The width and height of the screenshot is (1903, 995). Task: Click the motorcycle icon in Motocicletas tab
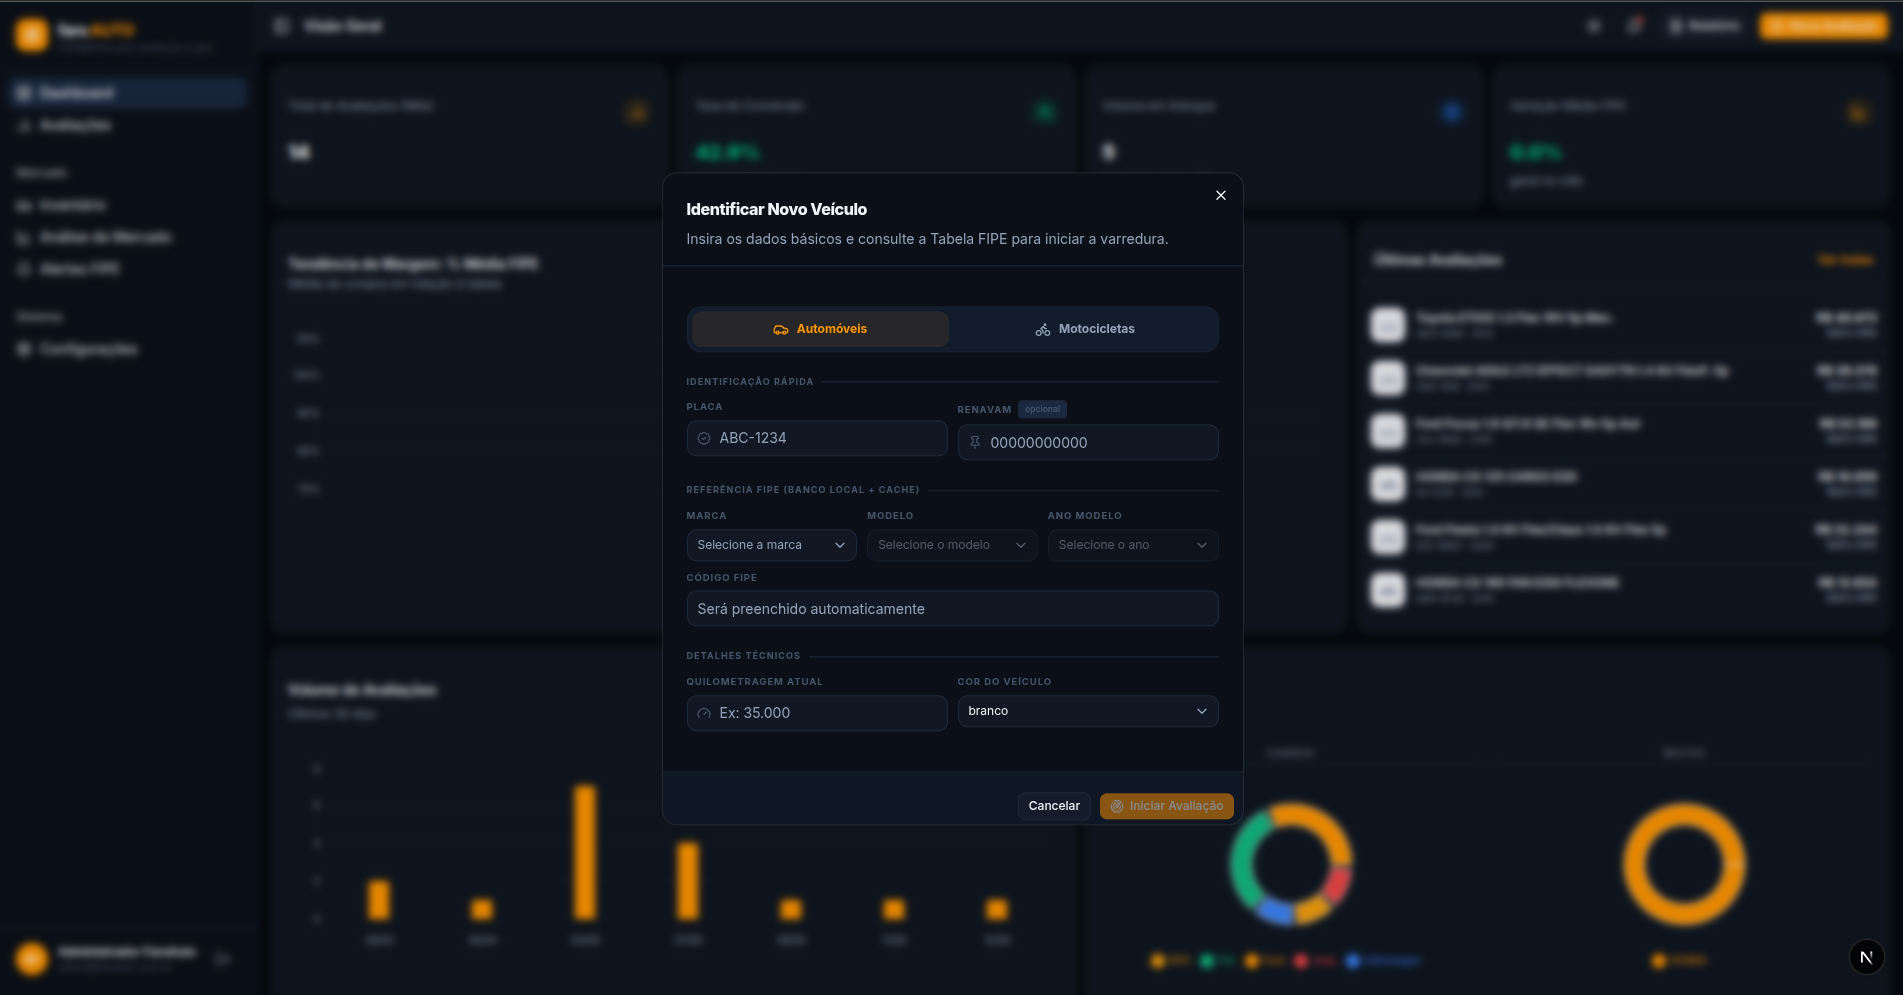(x=1043, y=329)
